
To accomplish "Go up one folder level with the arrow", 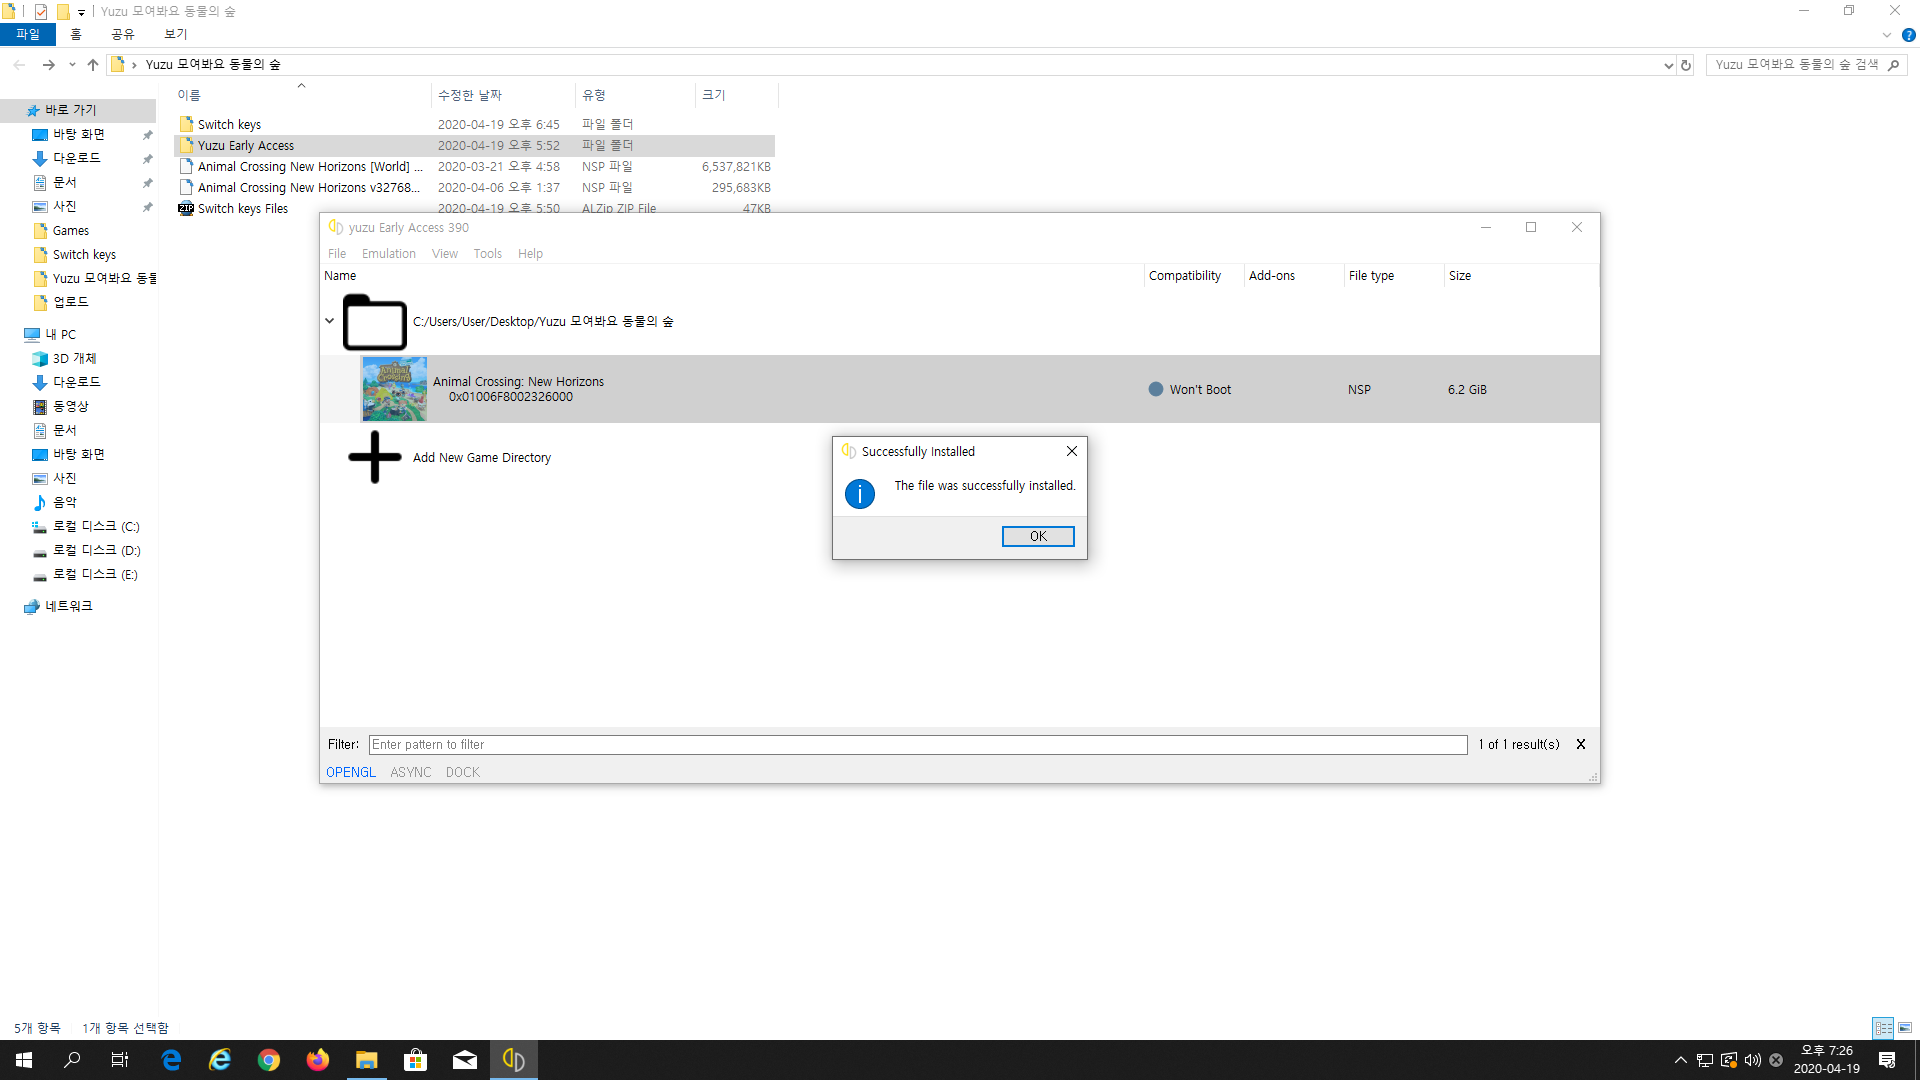I will (93, 65).
